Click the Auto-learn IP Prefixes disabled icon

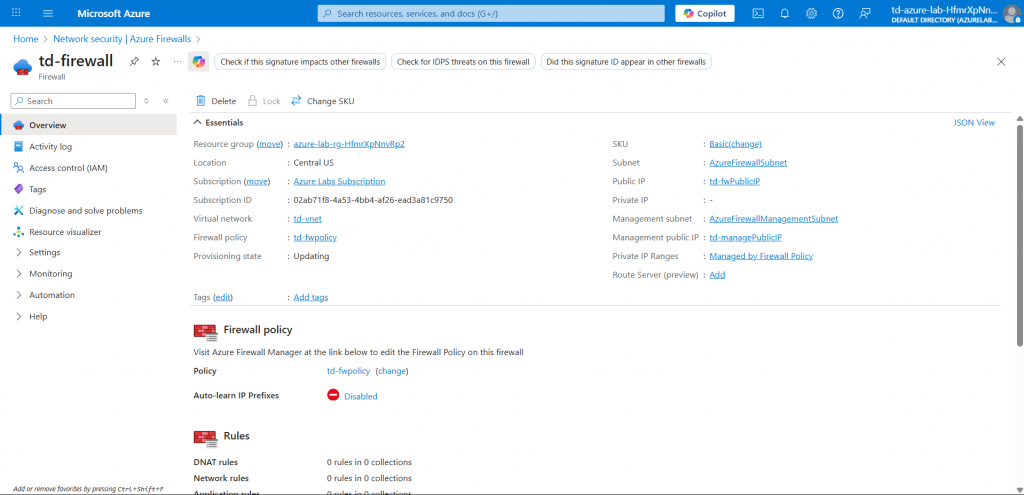(333, 394)
